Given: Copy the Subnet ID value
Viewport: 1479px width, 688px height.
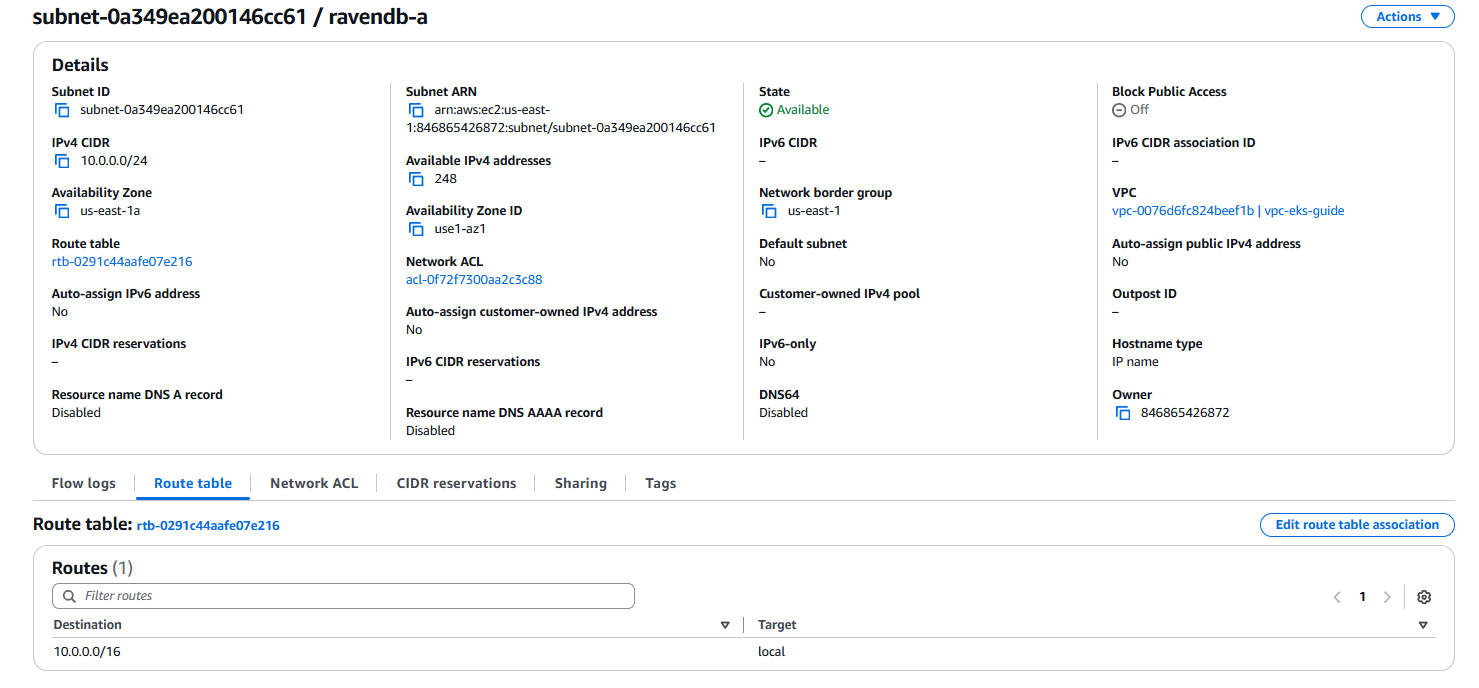Looking at the screenshot, I should (62, 110).
